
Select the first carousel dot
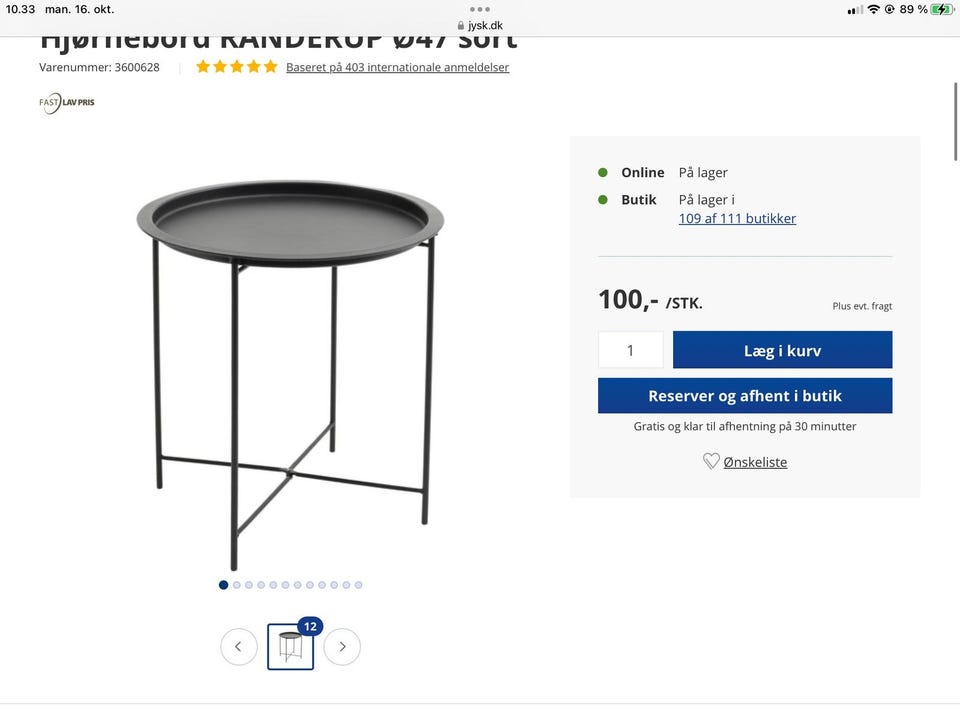[x=223, y=585]
